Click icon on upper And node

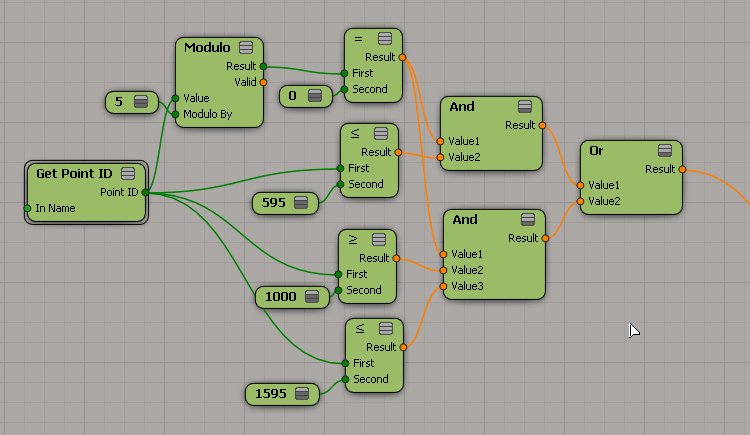(x=525, y=106)
